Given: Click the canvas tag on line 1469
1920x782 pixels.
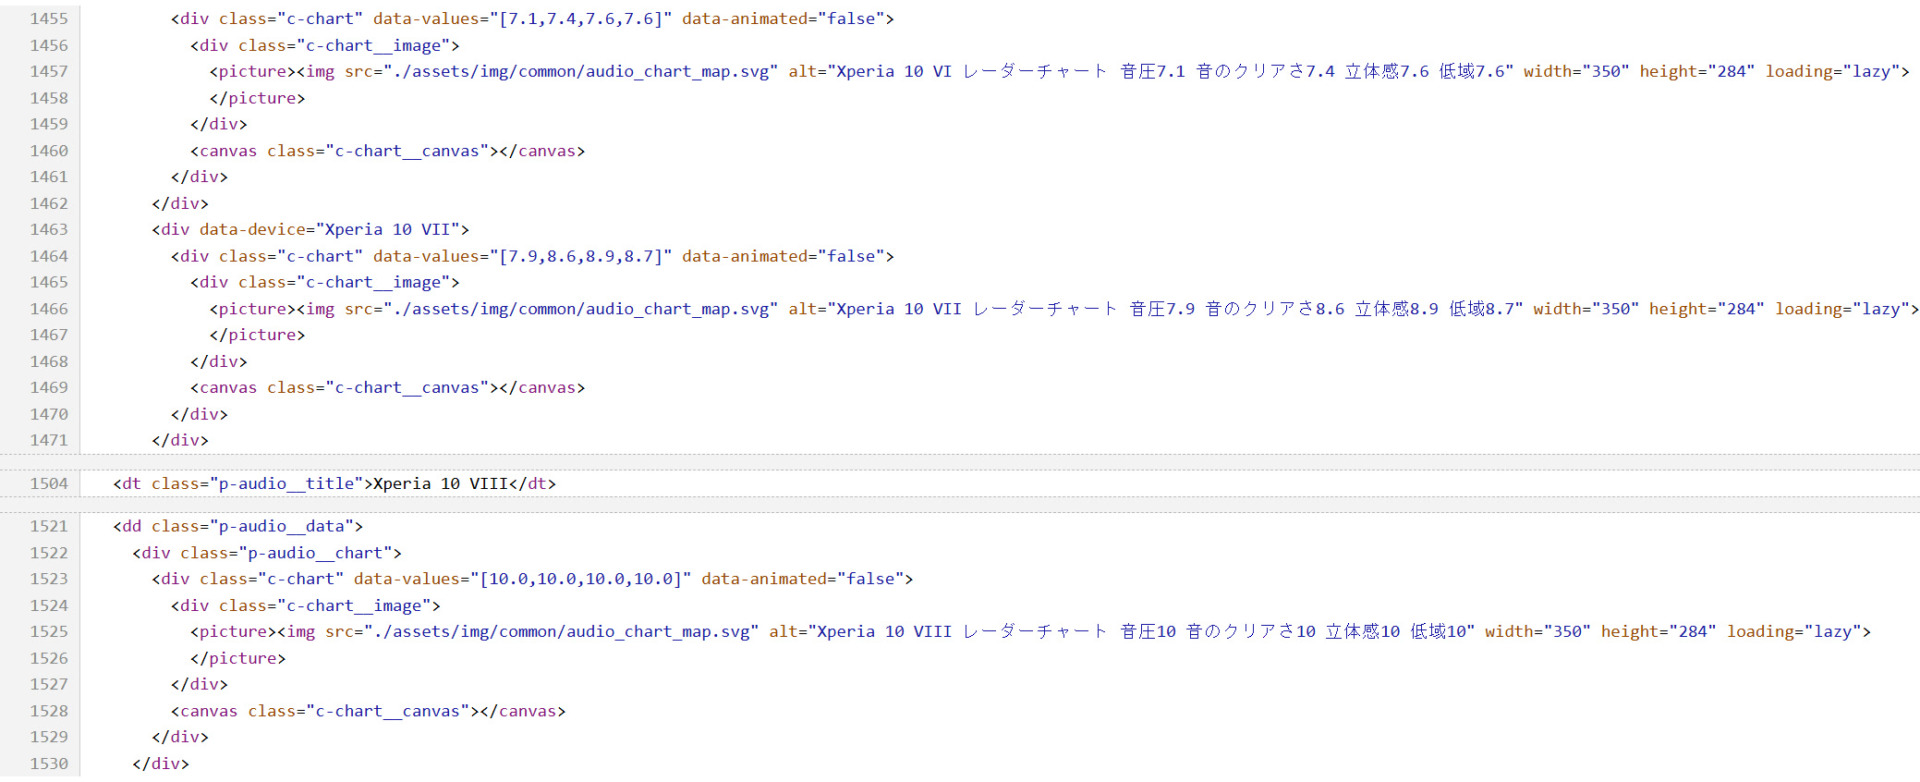Looking at the screenshot, I should pos(388,388).
